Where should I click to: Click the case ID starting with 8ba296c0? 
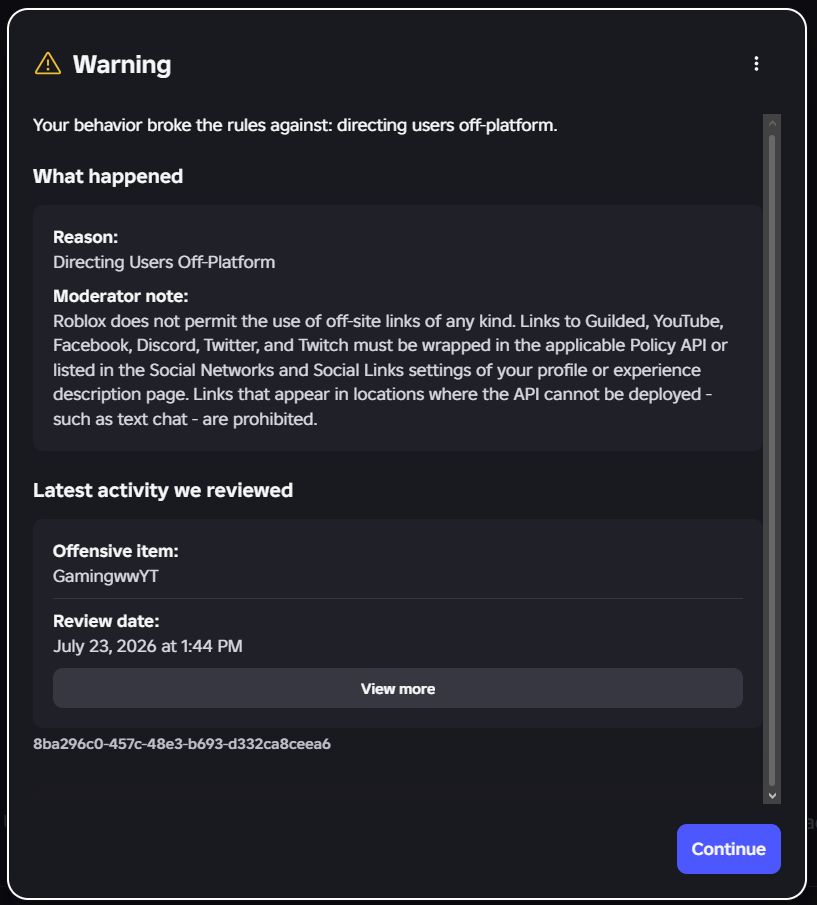(x=182, y=743)
